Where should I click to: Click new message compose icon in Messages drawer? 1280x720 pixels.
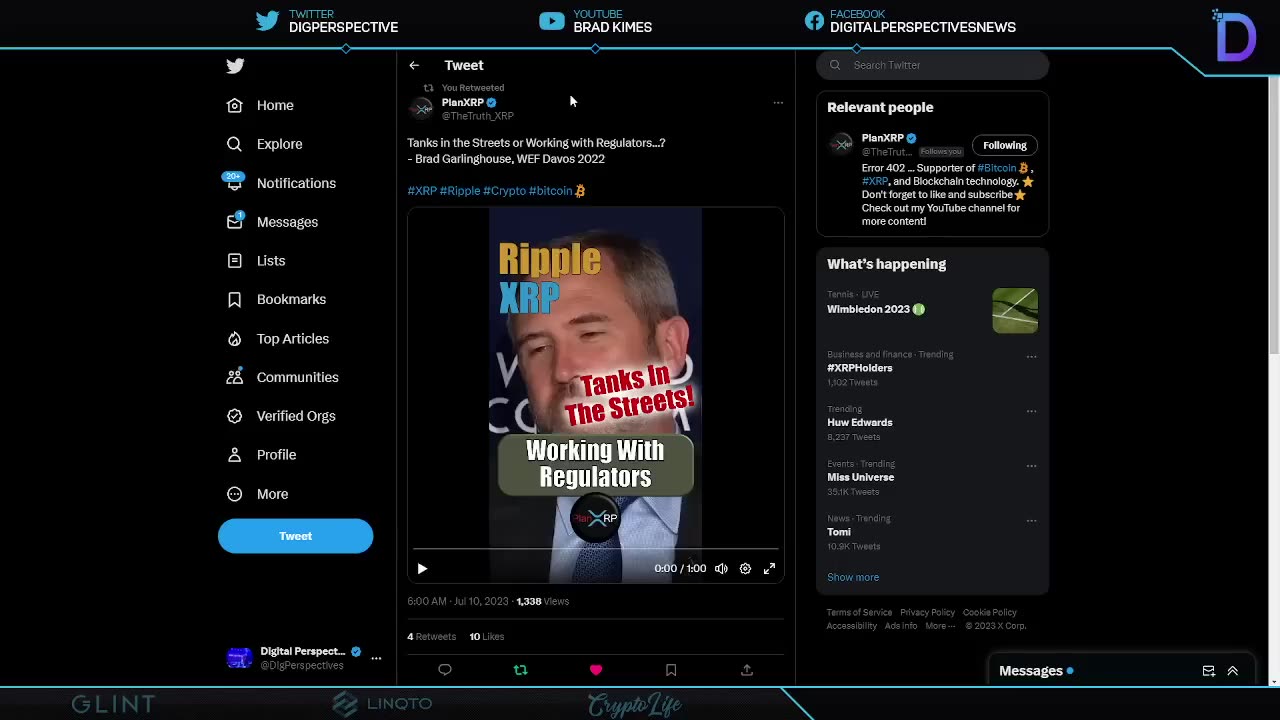[1208, 671]
